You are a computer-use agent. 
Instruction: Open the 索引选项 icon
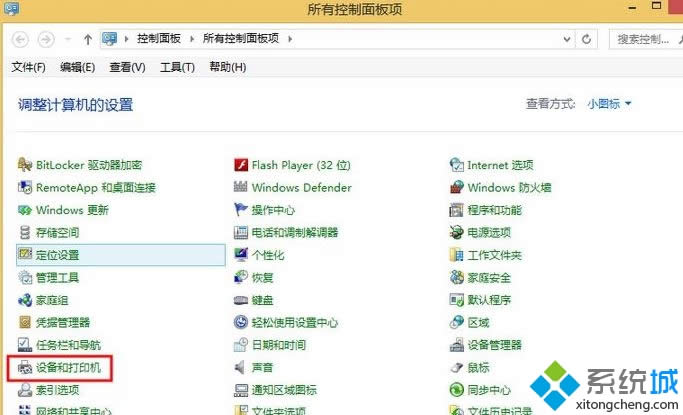[25, 390]
